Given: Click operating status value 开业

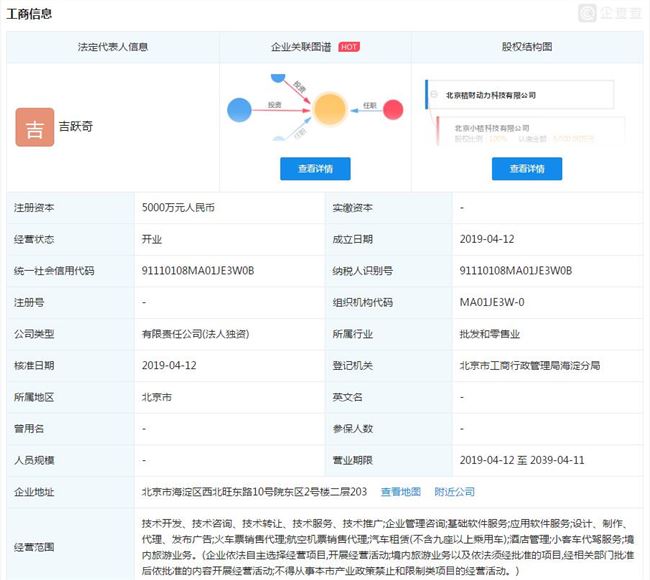Looking at the screenshot, I should (152, 239).
